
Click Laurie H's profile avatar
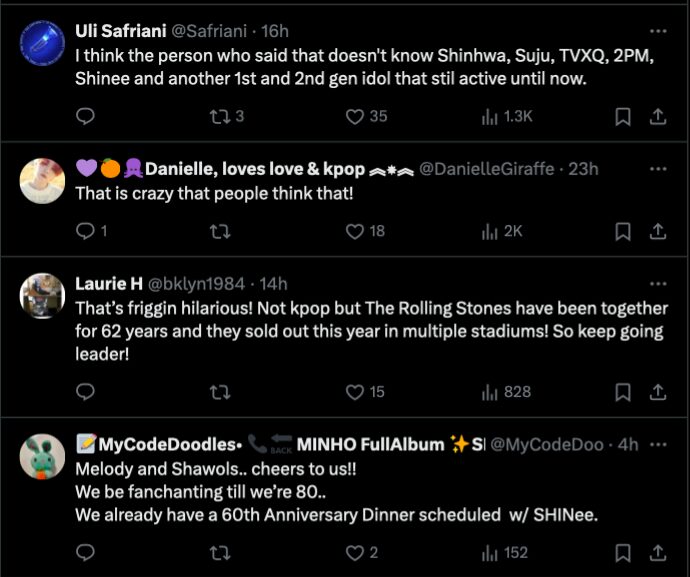click(43, 296)
